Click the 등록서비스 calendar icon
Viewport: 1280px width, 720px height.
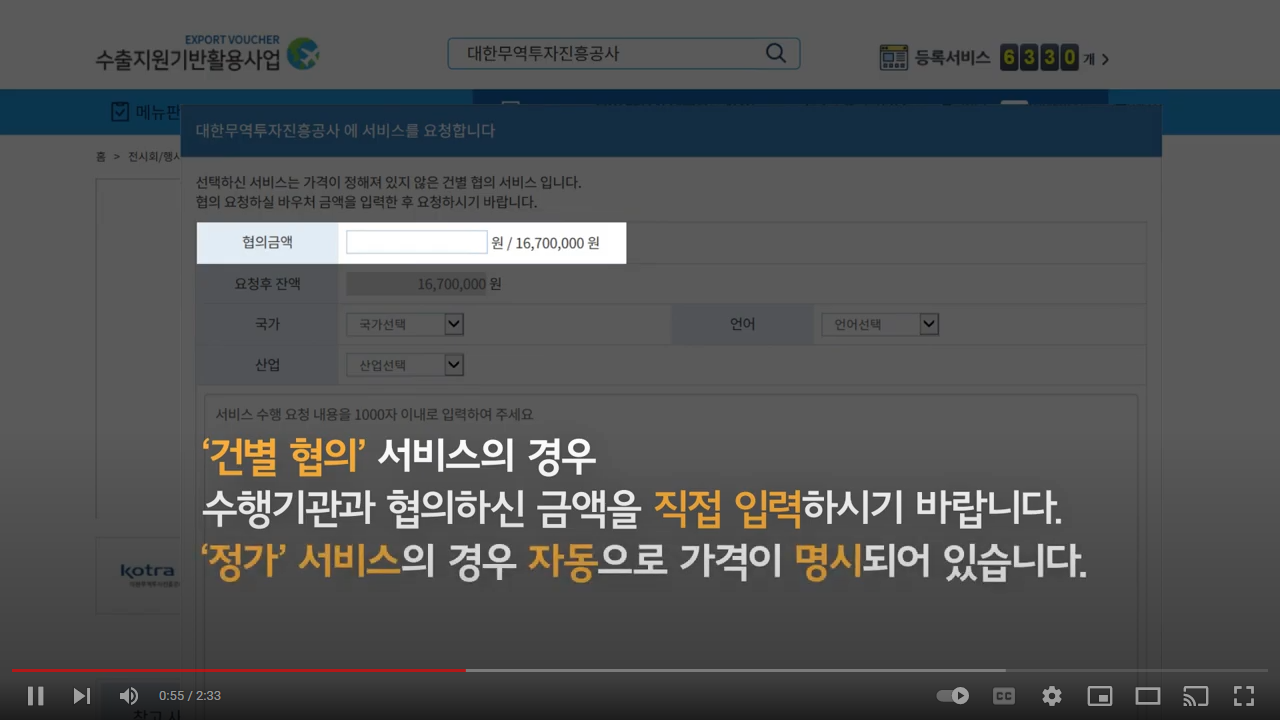893,58
